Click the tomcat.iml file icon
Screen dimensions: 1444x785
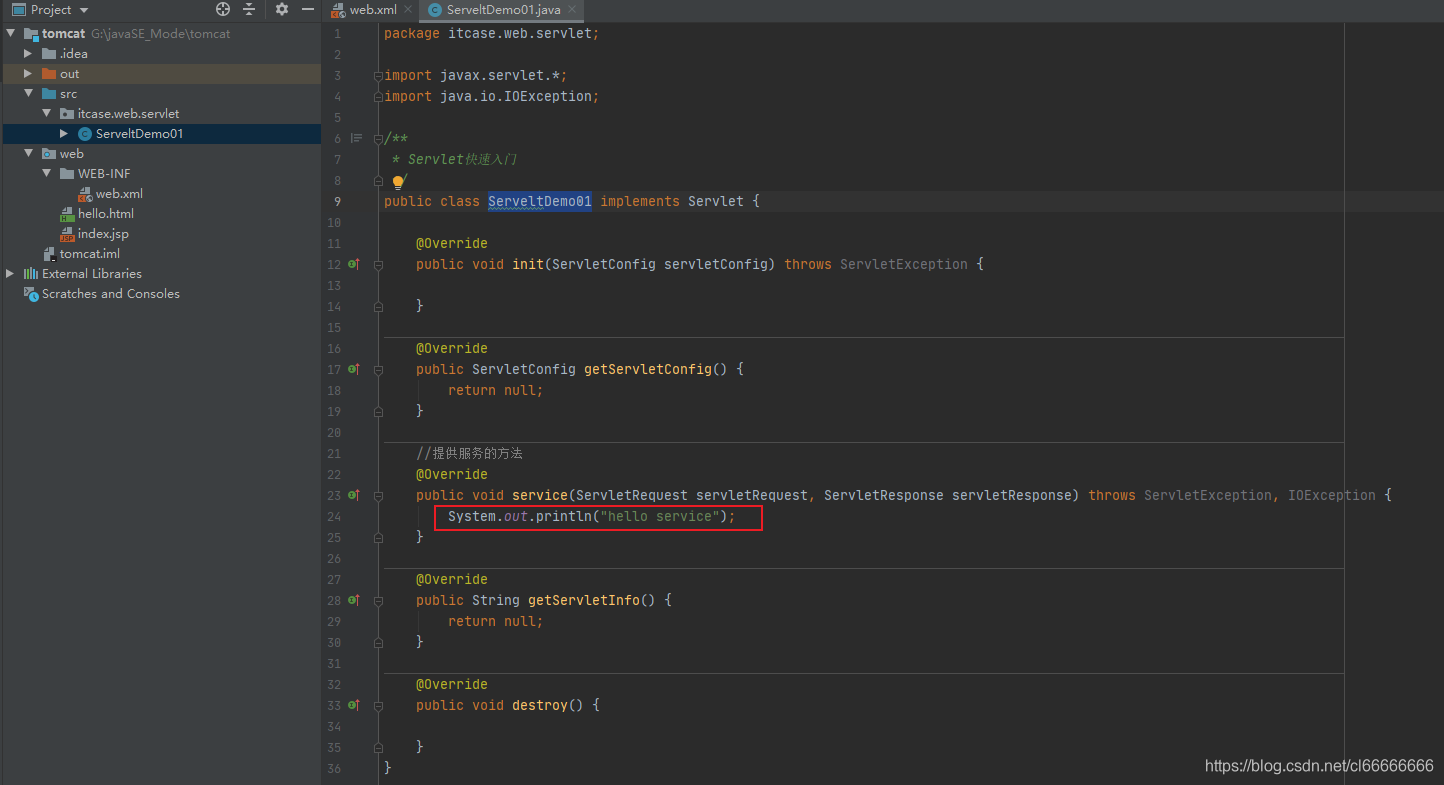coord(49,254)
